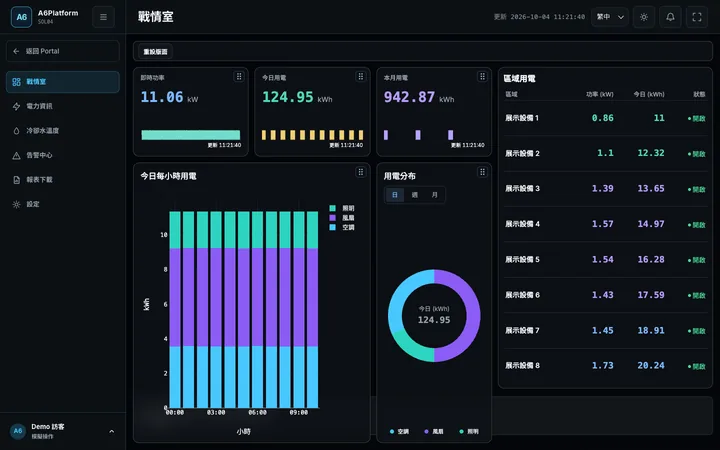Image resolution: width=720 pixels, height=450 pixels.
Task: Click row 展示設備 8
Action: (605, 366)
